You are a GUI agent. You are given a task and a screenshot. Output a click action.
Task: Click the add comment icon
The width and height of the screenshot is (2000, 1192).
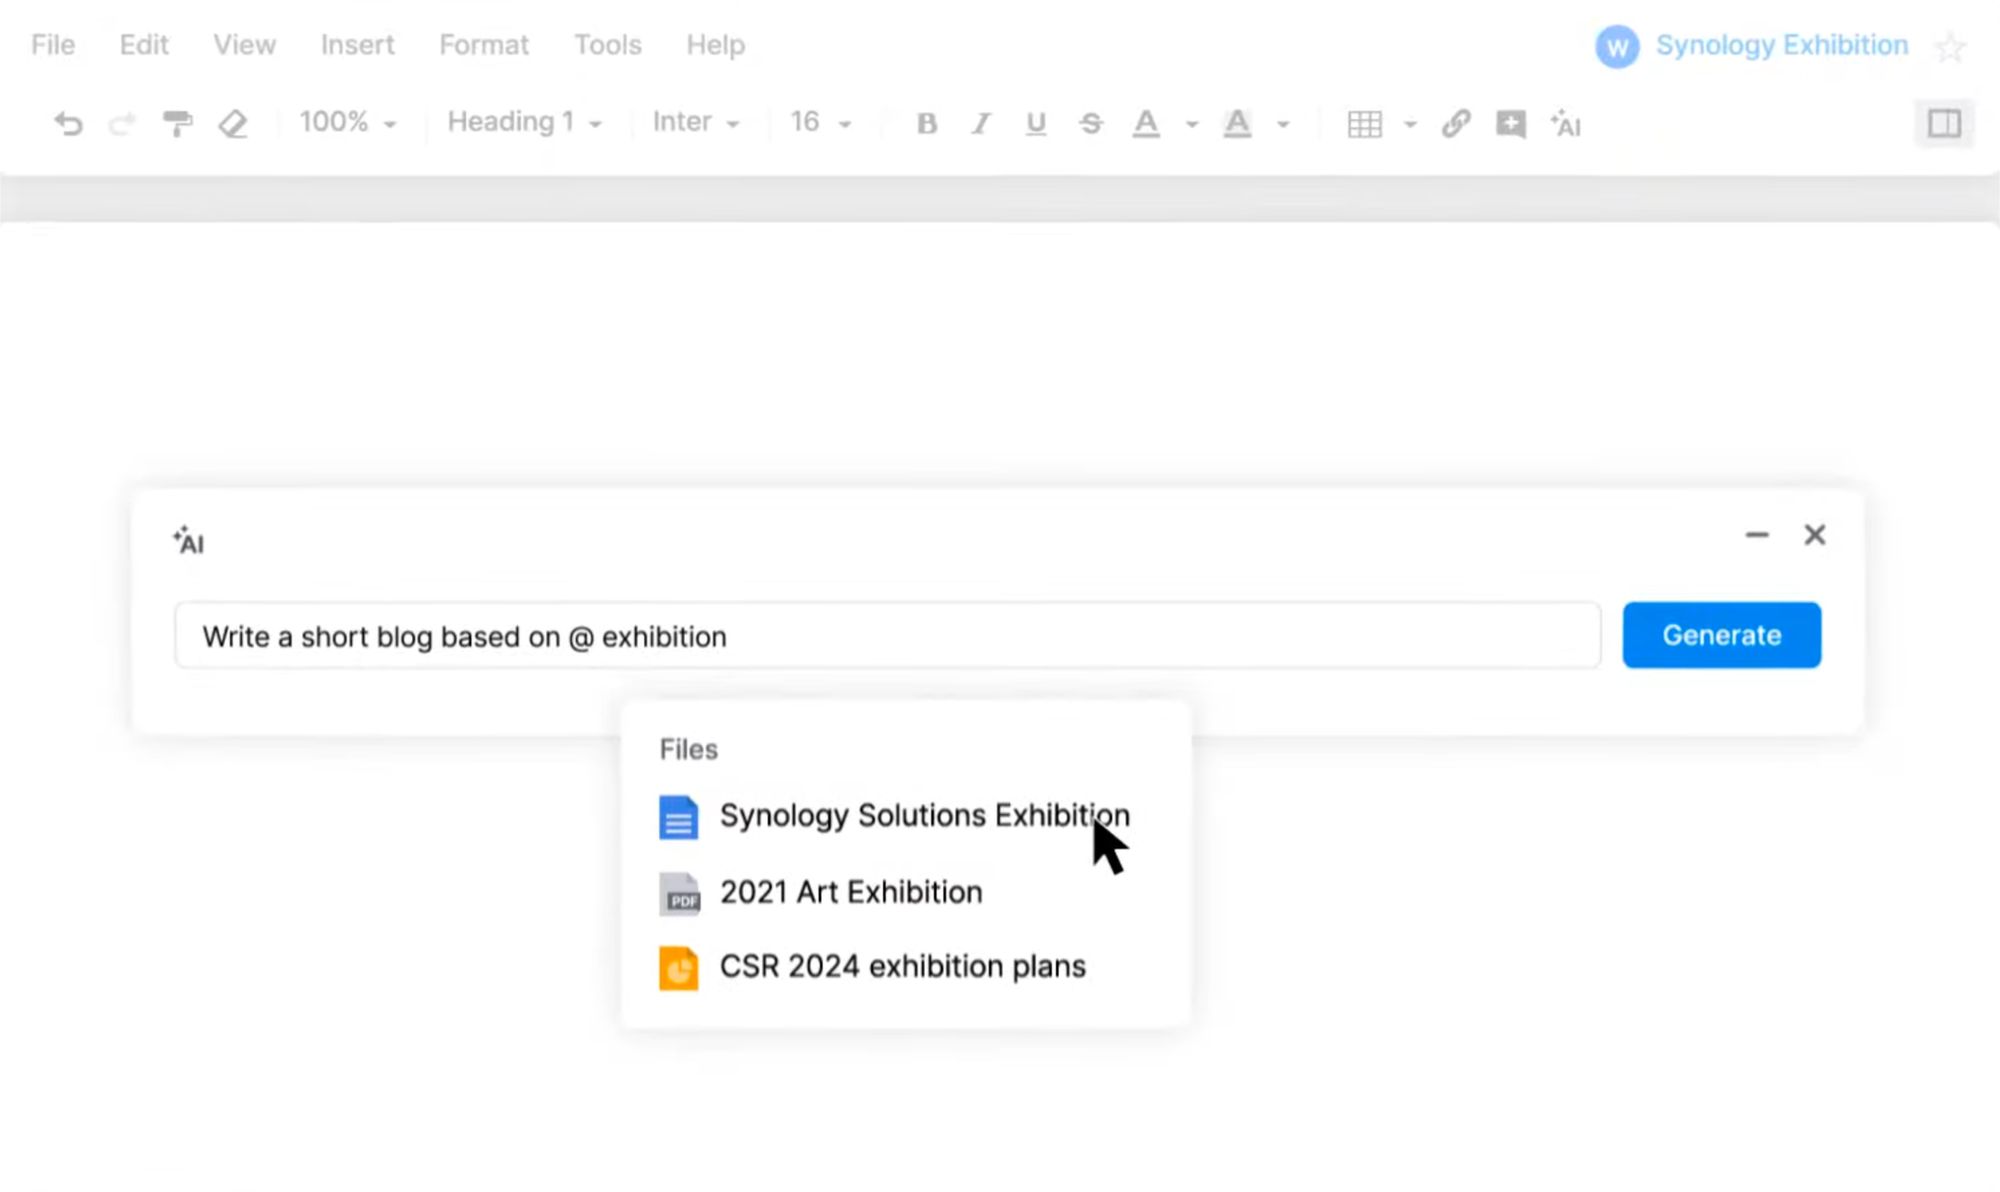pos(1510,124)
